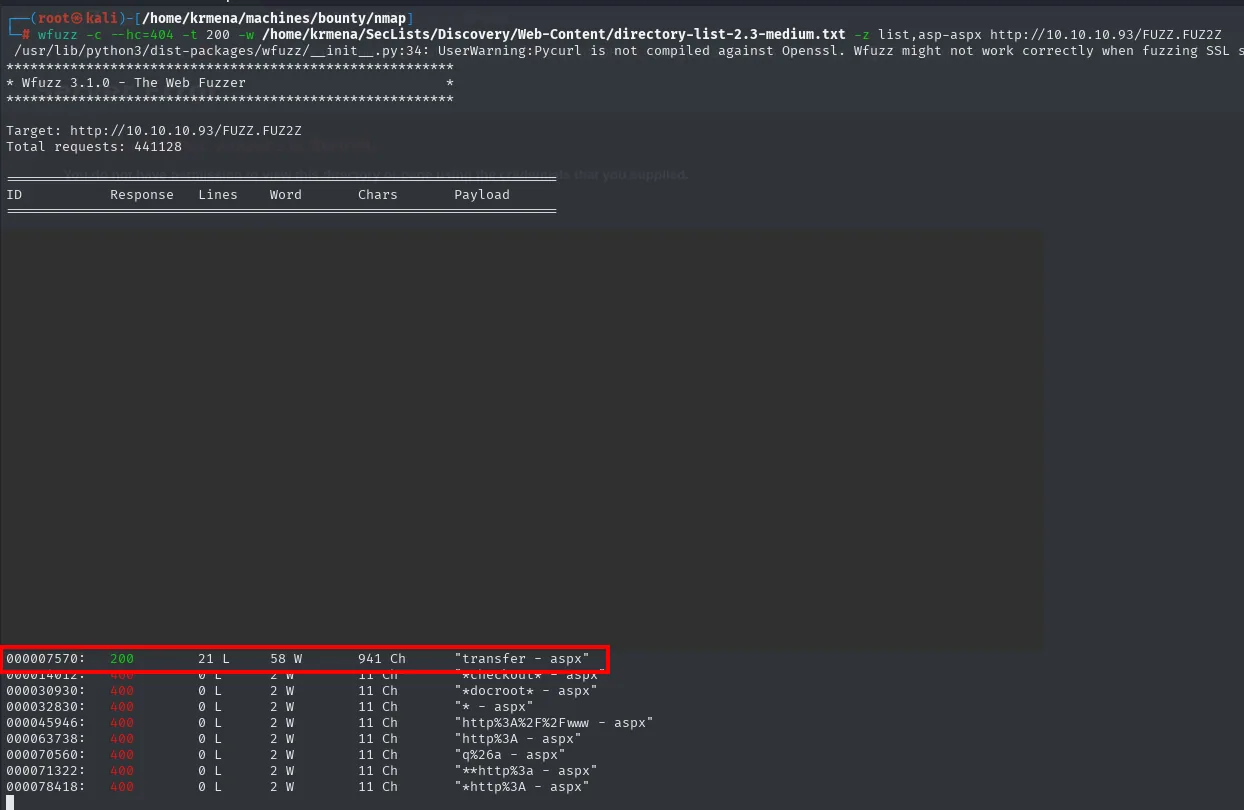Click the Pycurl UserWarning line
The image size is (1244, 810).
tap(629, 51)
